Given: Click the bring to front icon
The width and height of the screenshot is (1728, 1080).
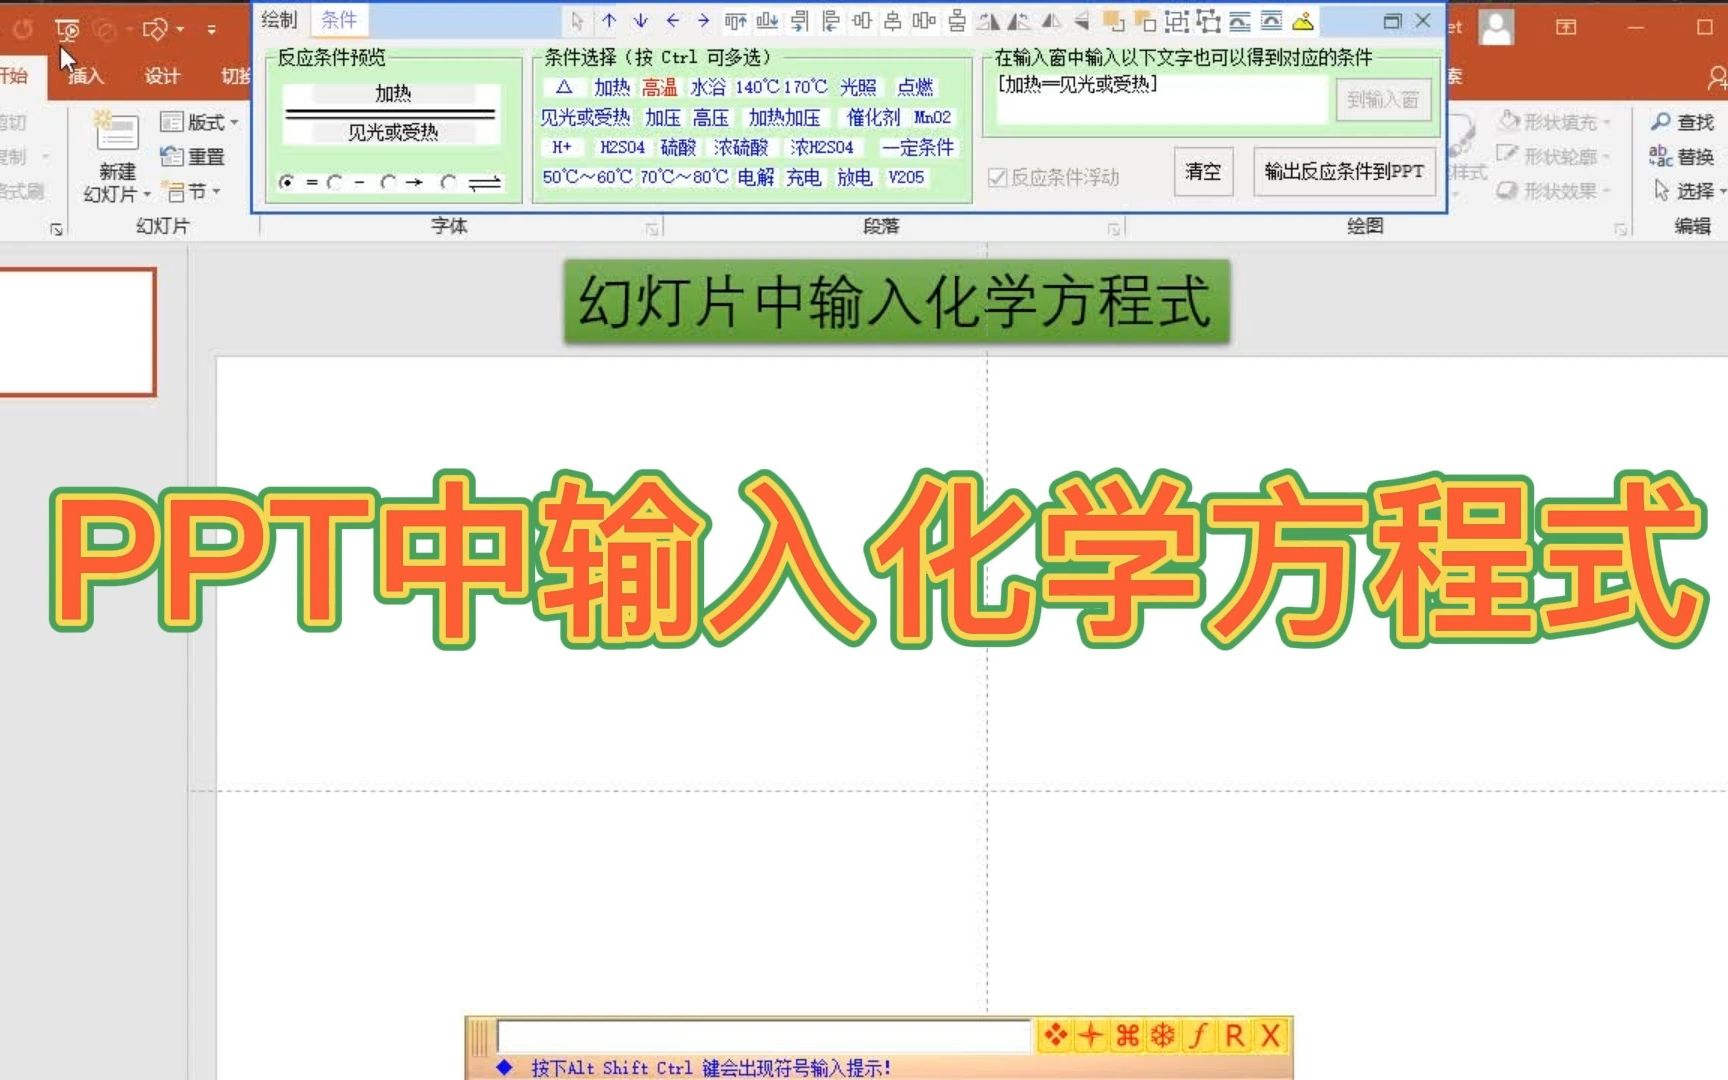Looking at the screenshot, I should click(x=1113, y=20).
